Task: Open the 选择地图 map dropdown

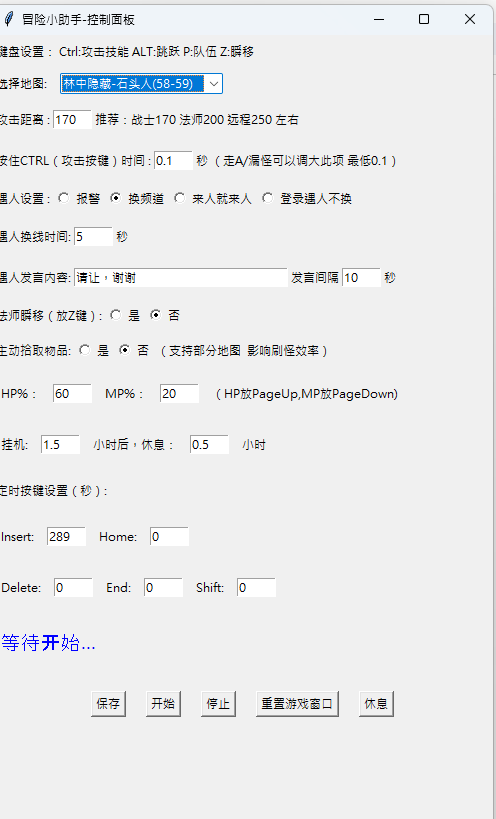Action: pos(141,84)
